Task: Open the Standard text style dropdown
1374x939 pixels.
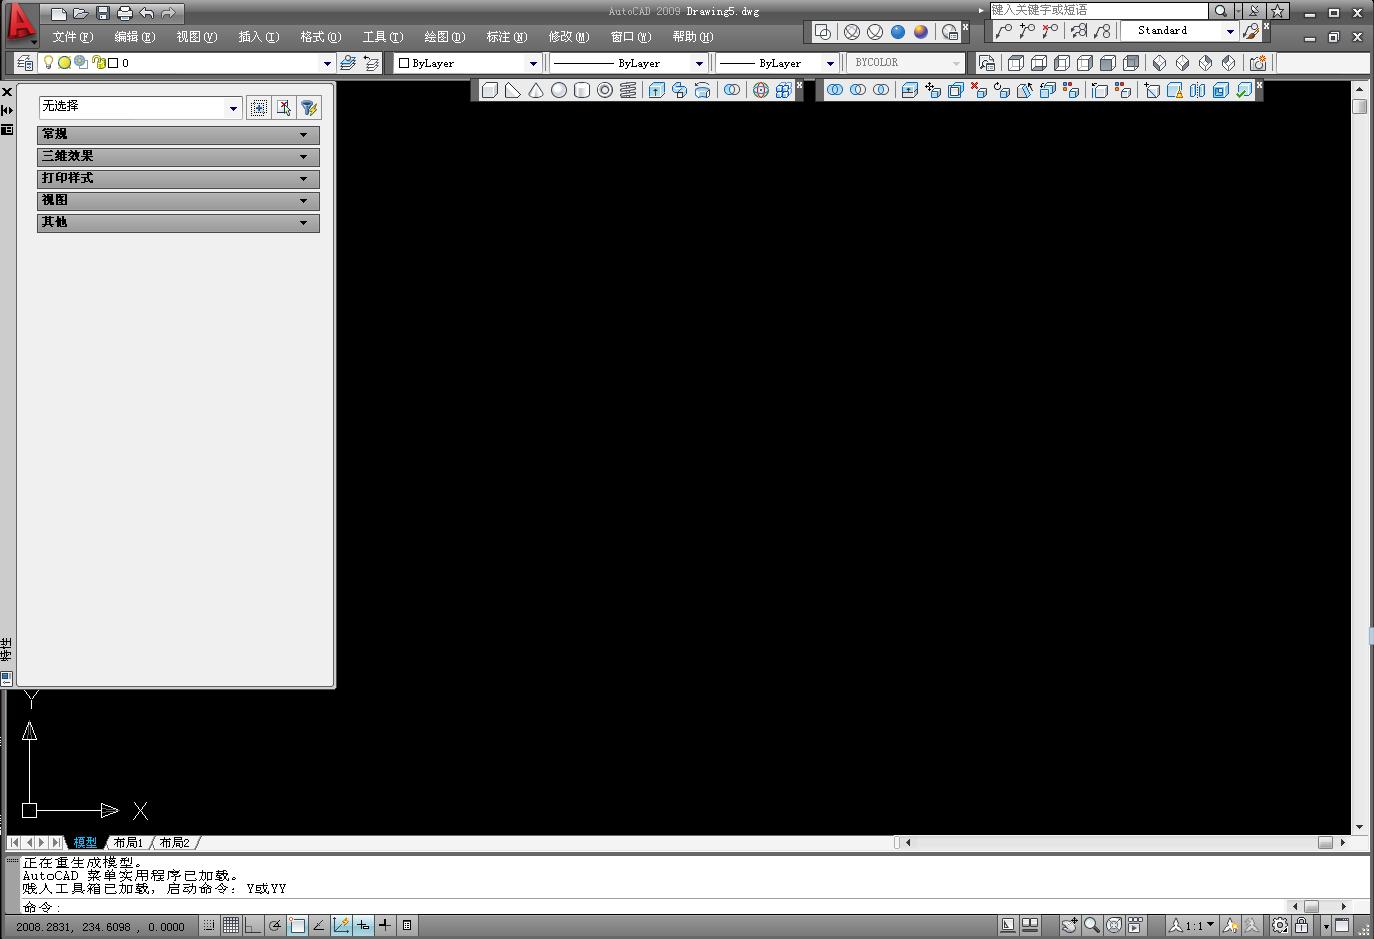Action: coord(1178,31)
